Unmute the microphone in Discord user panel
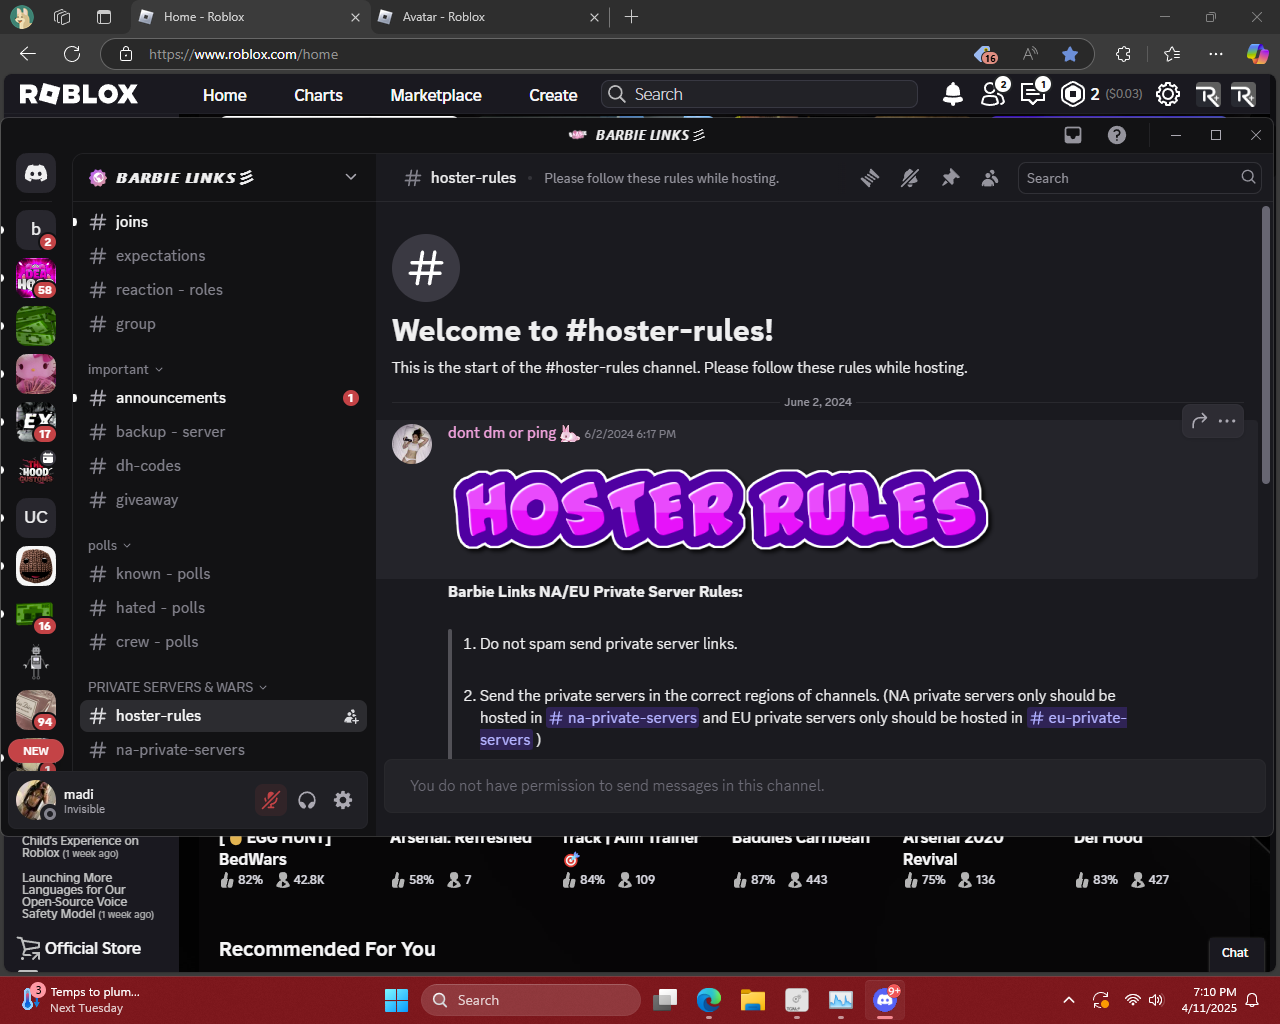This screenshot has height=1024, width=1280. [271, 800]
